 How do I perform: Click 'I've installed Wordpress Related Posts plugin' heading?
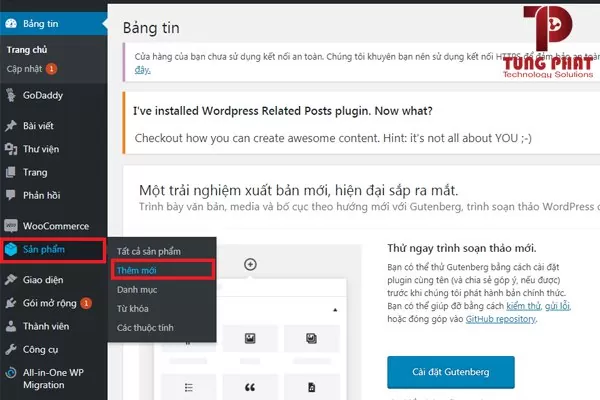(283, 111)
